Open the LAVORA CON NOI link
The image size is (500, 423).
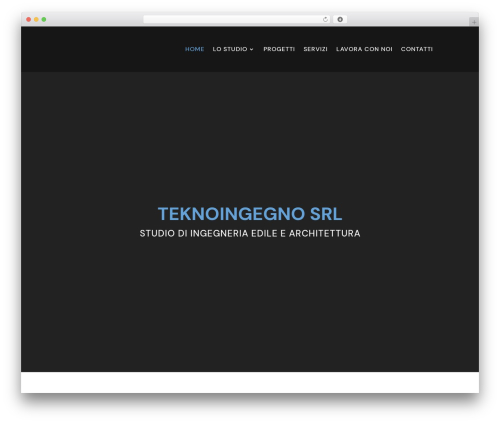[364, 49]
